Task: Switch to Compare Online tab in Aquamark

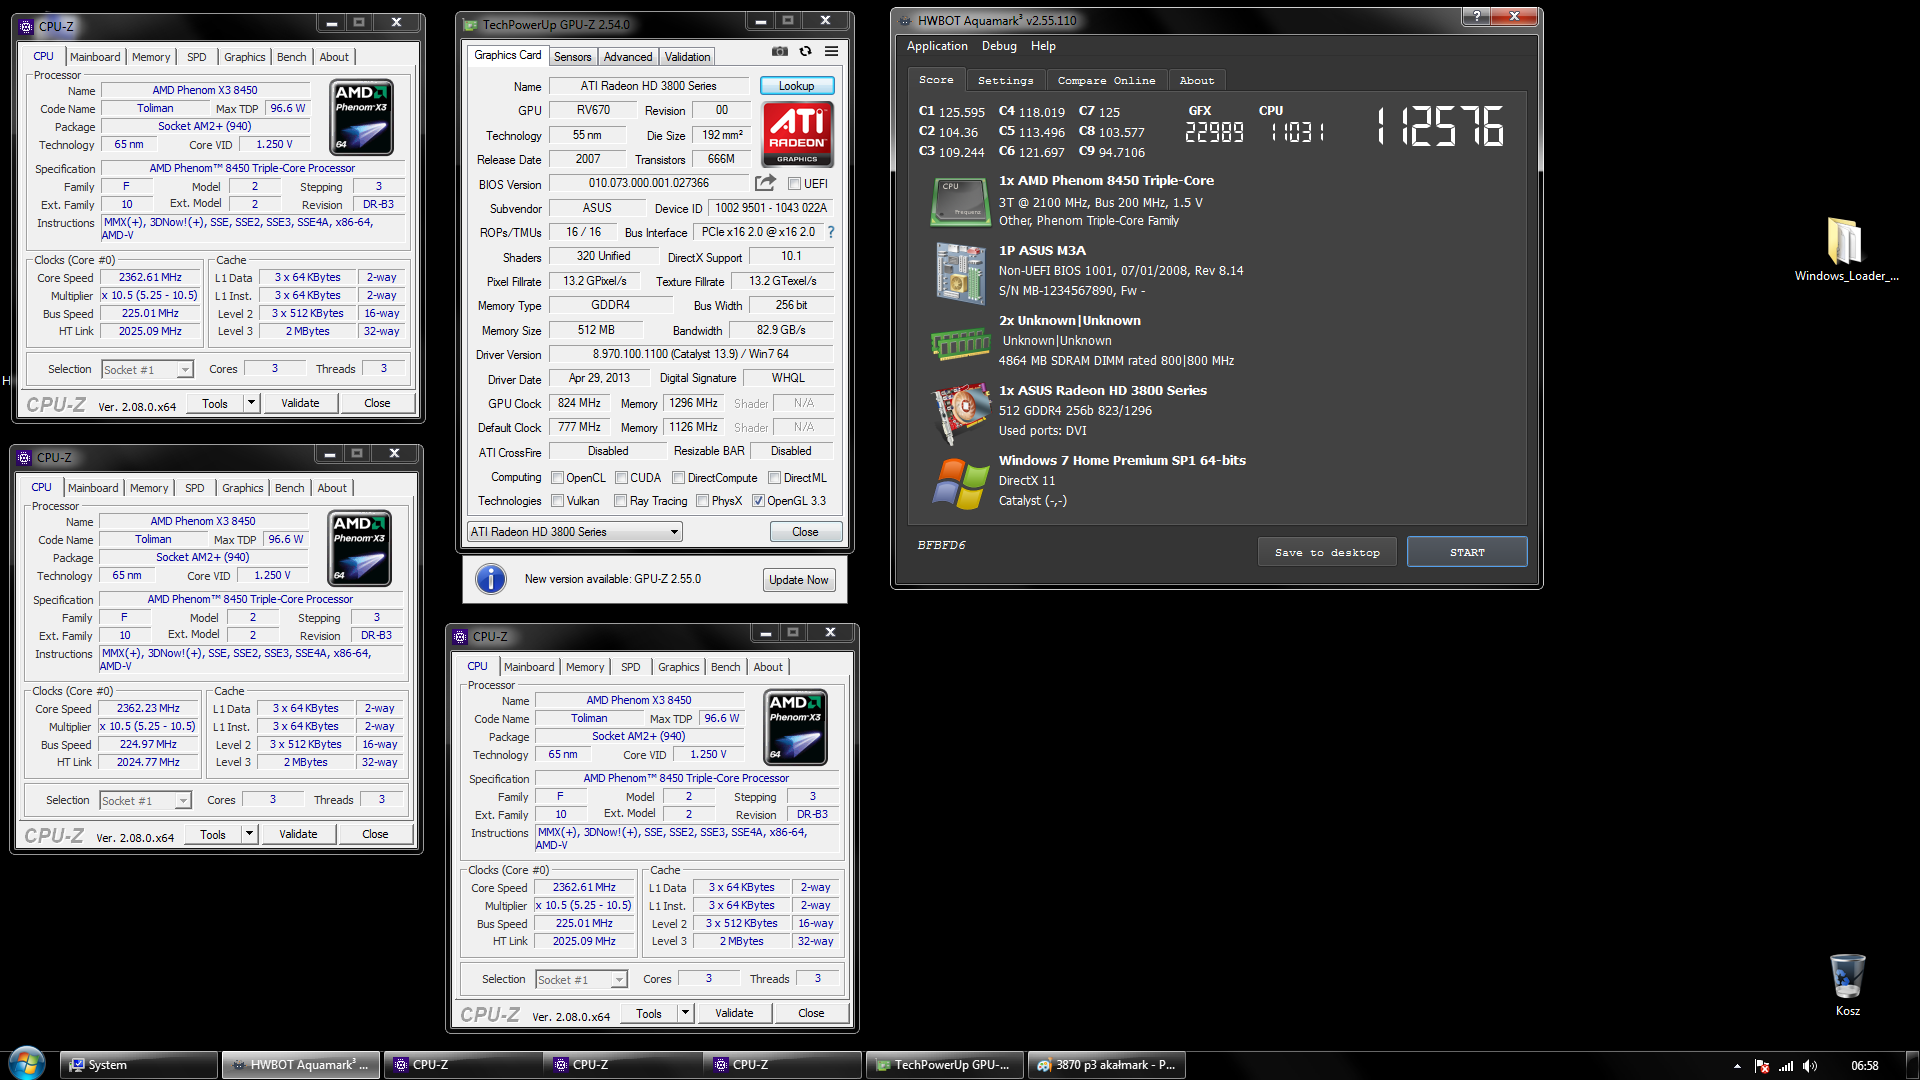Action: click(1106, 80)
